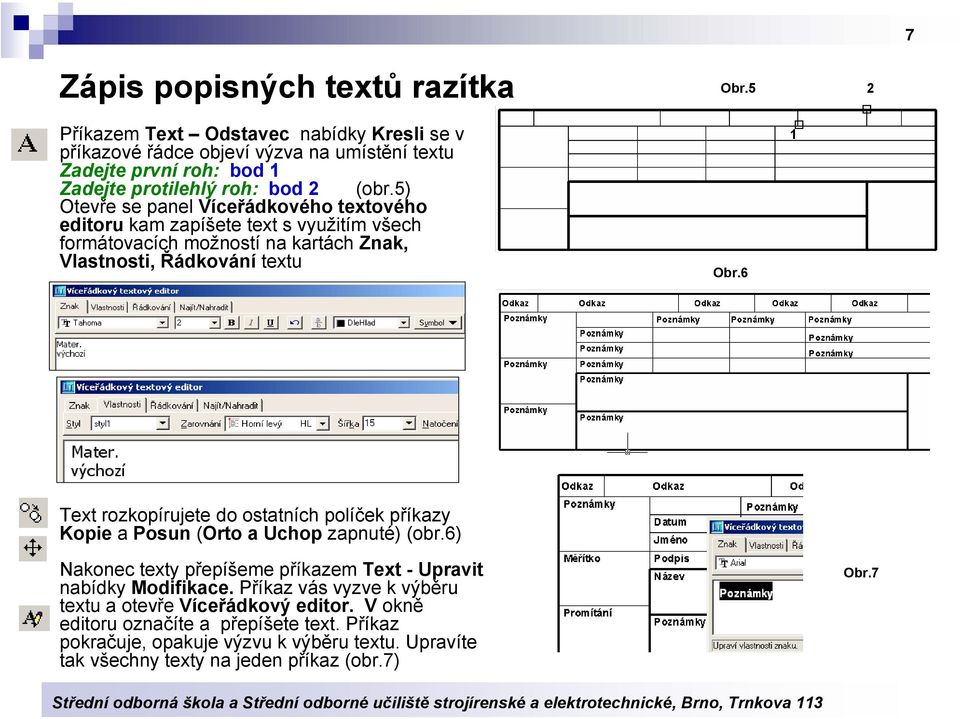Open the text height dropdown showing 2

point(214,323)
